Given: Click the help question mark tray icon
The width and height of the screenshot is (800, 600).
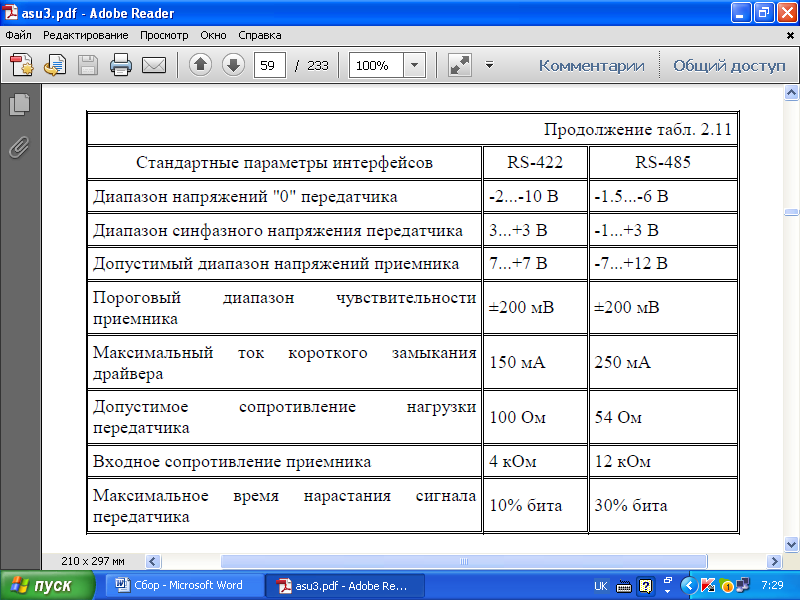Looking at the screenshot, I should pyautogui.click(x=645, y=586).
